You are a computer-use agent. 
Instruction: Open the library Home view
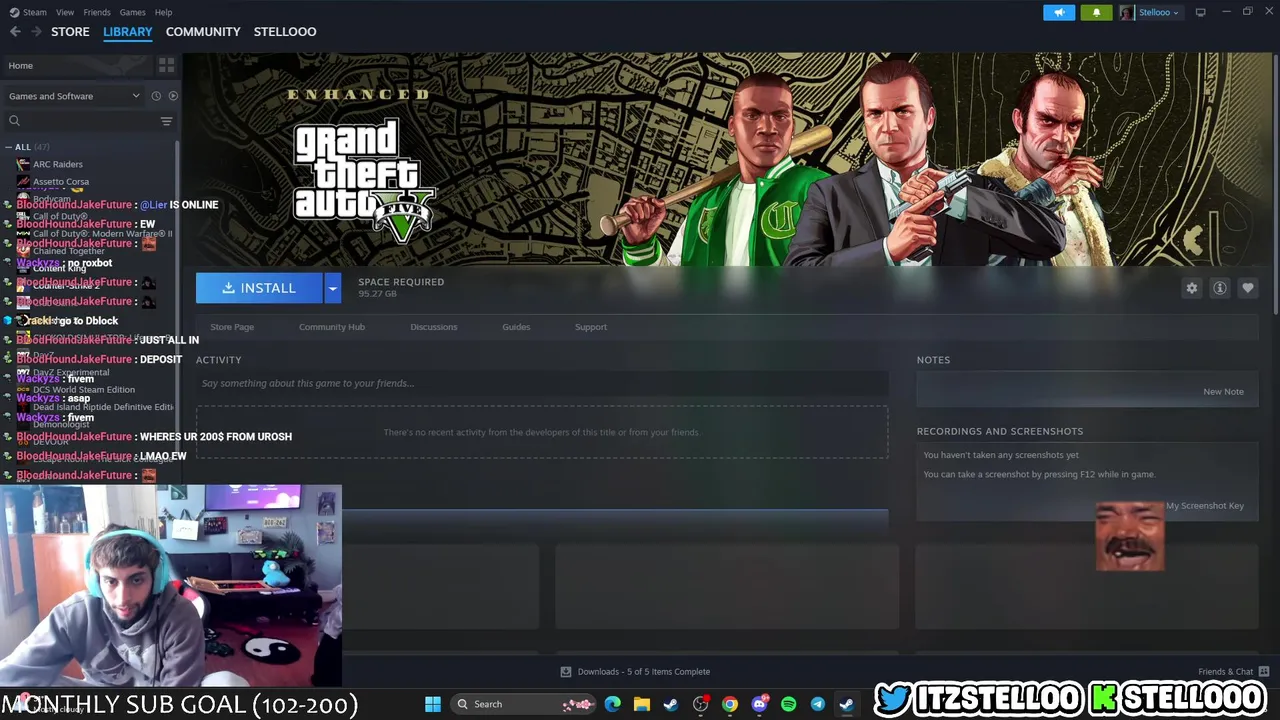point(78,66)
